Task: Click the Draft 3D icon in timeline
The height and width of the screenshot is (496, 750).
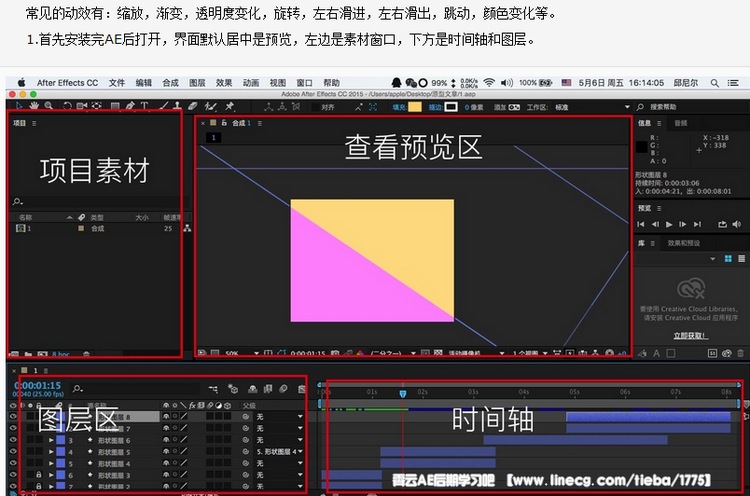Action: tap(233, 389)
